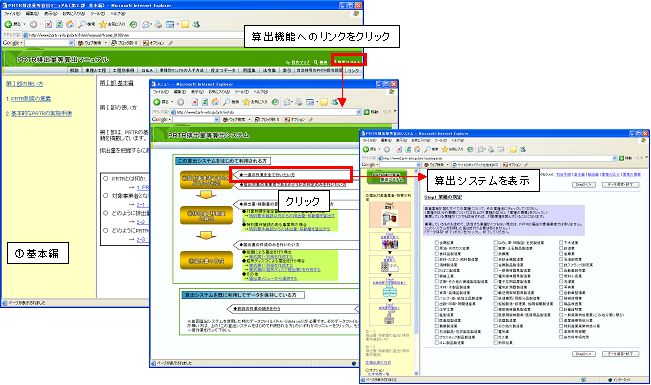The width and height of the screenshot is (651, 385).
Task: Click History icon in the メニュー window toolbar
Action: coord(275,102)
